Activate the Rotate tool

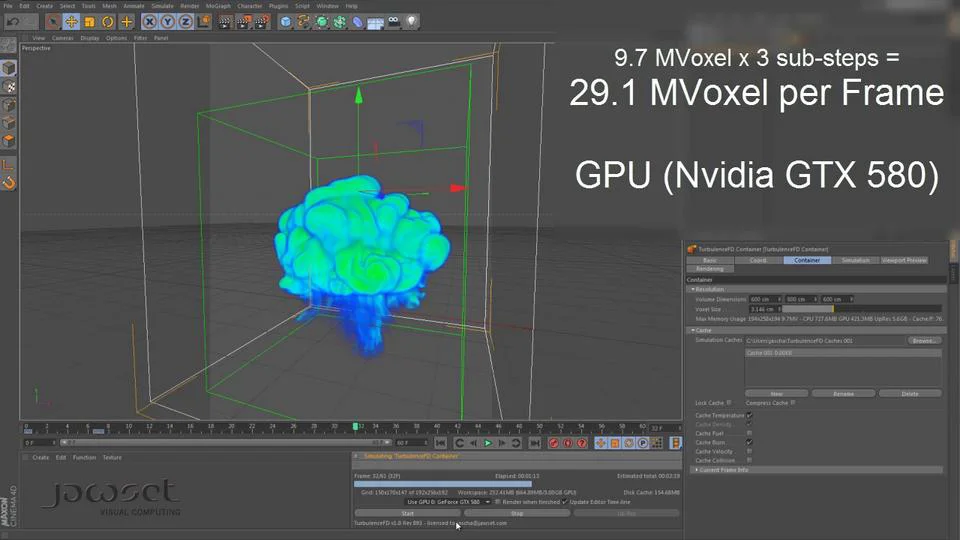108,22
